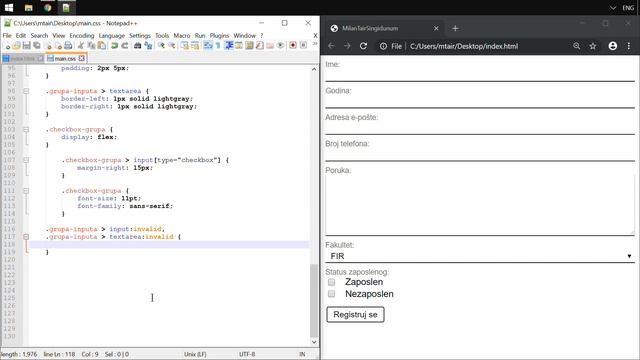Open the Language menu
This screenshot has width=640, height=360.
pyautogui.click(x=111, y=36)
